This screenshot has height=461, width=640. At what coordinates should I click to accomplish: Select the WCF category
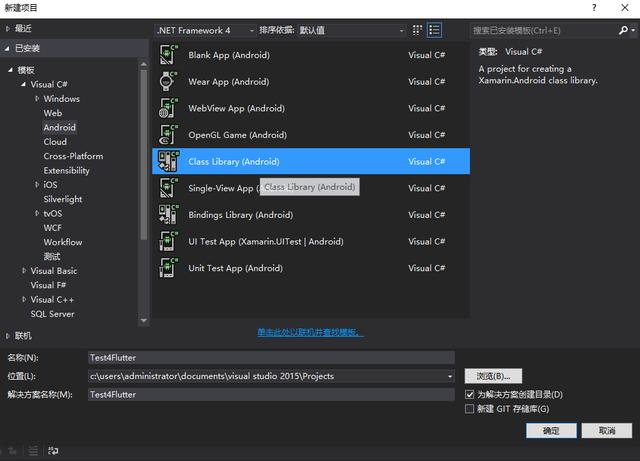[53, 227]
